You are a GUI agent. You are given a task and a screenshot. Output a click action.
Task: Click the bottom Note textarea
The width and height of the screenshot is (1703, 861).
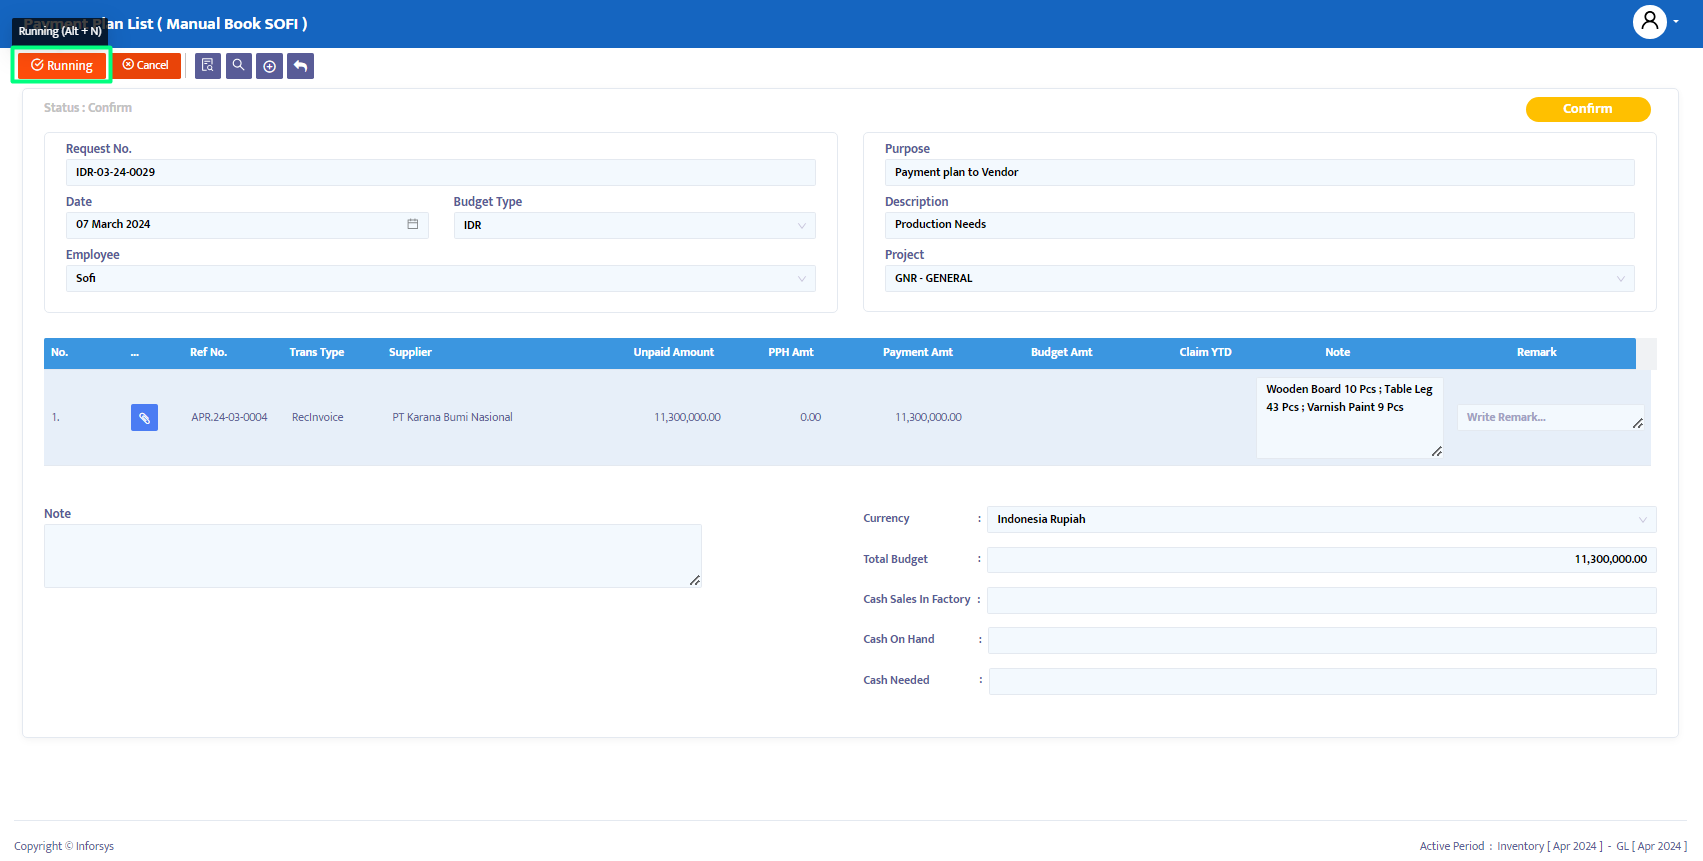coord(373,556)
